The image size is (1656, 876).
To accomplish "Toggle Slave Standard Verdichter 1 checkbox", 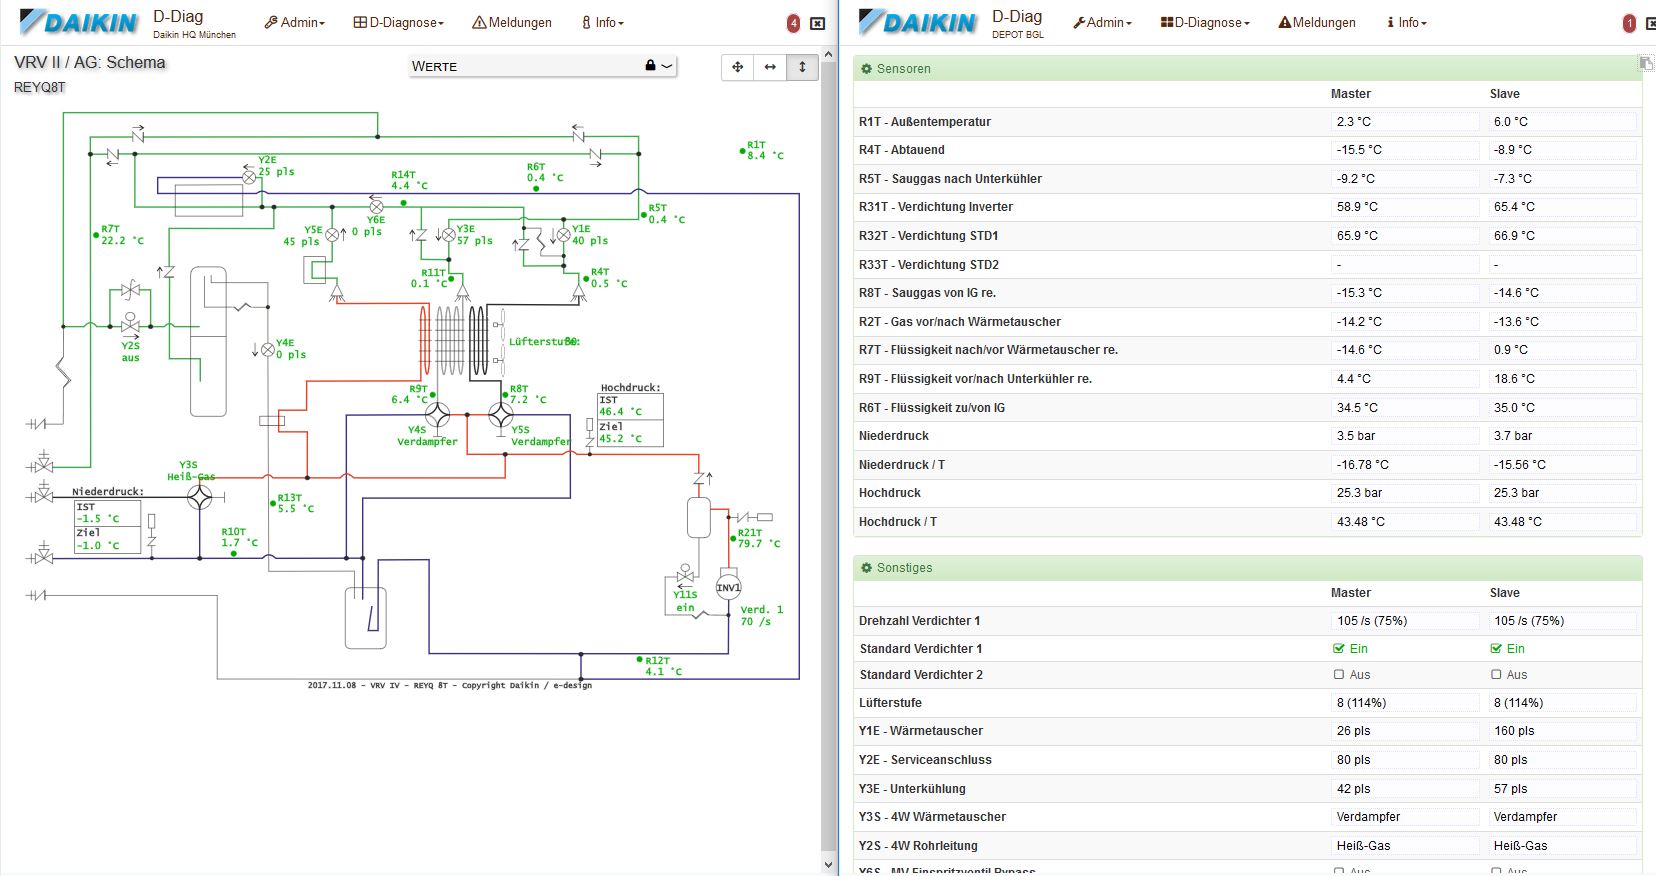I will pos(1496,648).
